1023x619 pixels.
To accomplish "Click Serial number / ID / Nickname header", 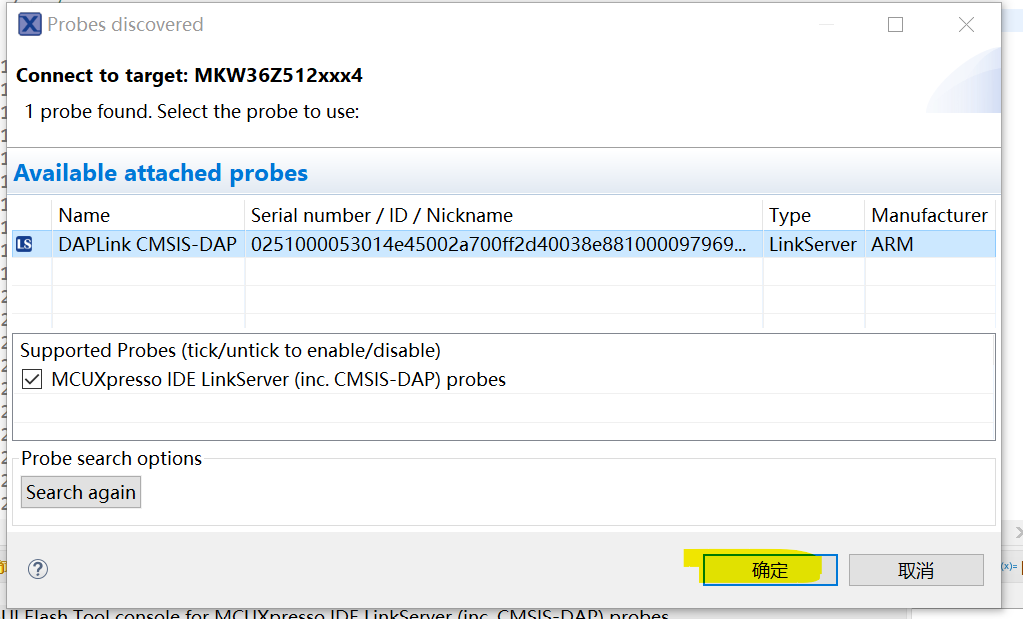I will [381, 215].
